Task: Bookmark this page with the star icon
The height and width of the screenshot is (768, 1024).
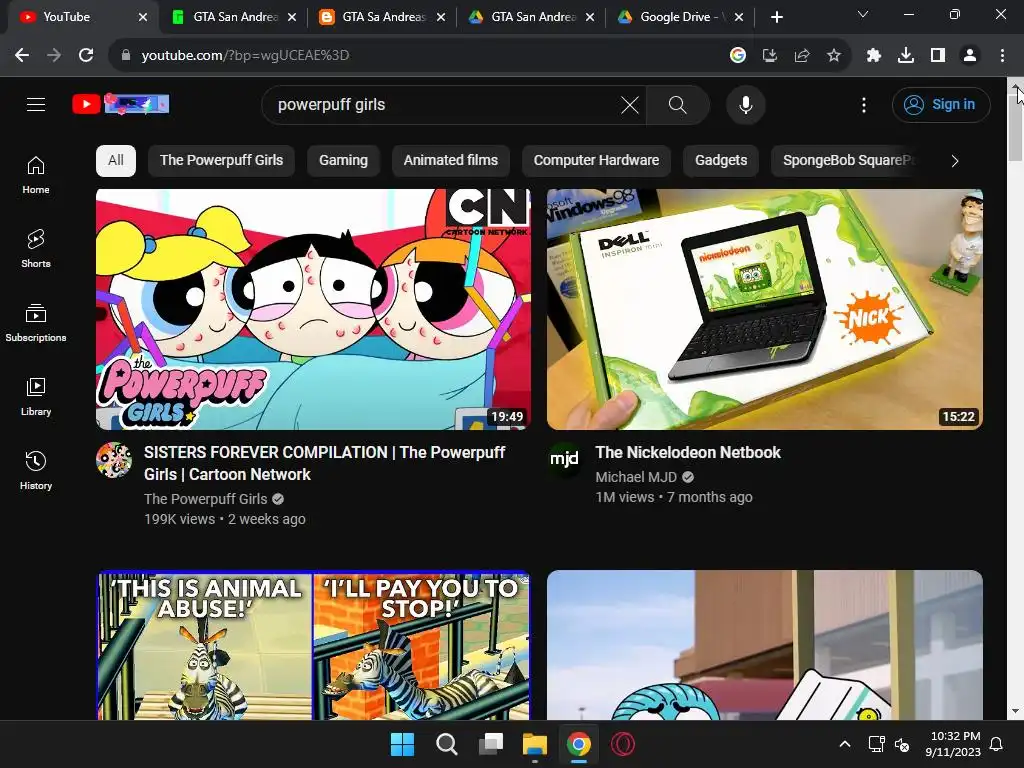Action: (x=834, y=56)
